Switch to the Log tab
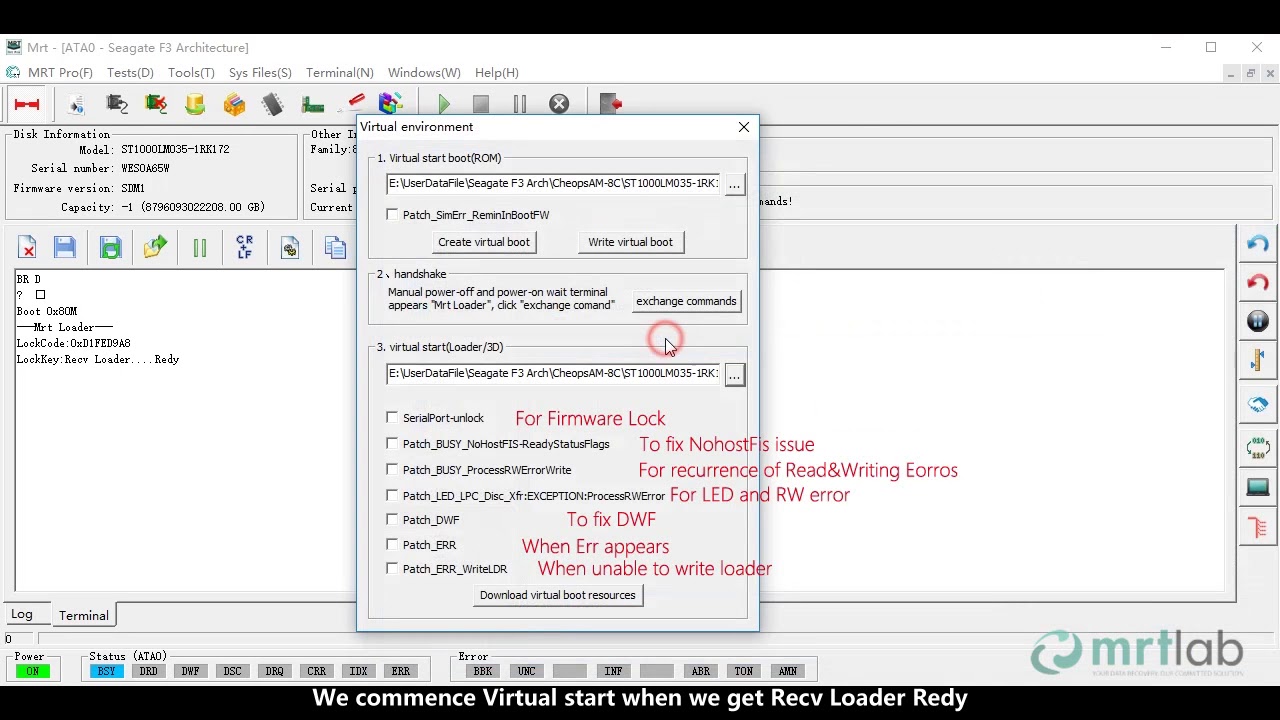This screenshot has width=1280, height=720. point(22,614)
